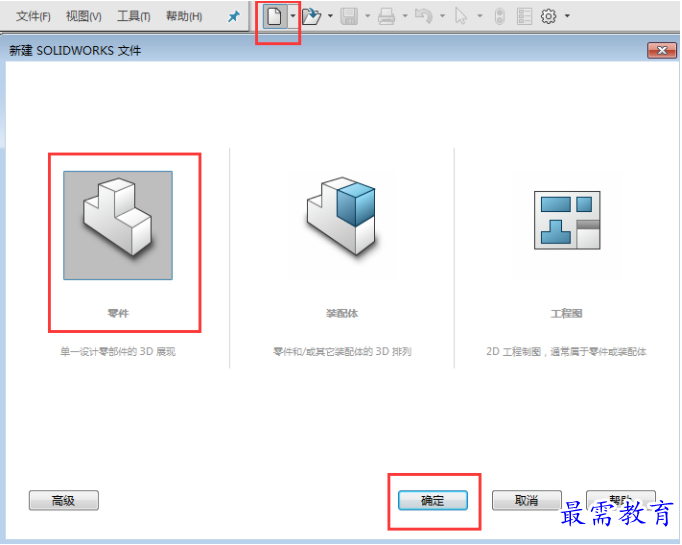
Task: Click the File Properties list icon
Action: click(525, 17)
